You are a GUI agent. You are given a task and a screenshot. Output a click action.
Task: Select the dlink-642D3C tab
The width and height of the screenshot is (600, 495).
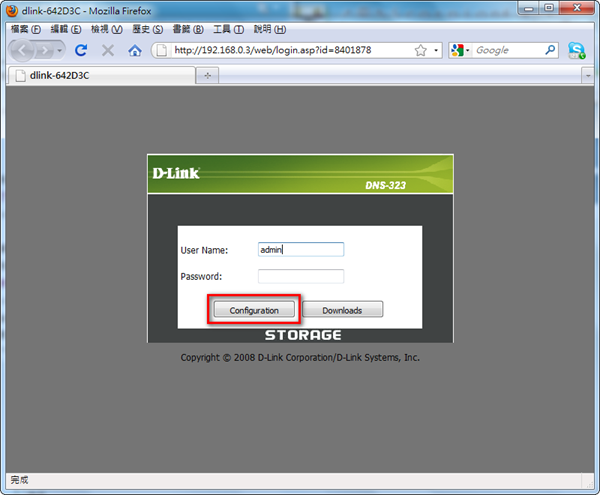click(101, 75)
